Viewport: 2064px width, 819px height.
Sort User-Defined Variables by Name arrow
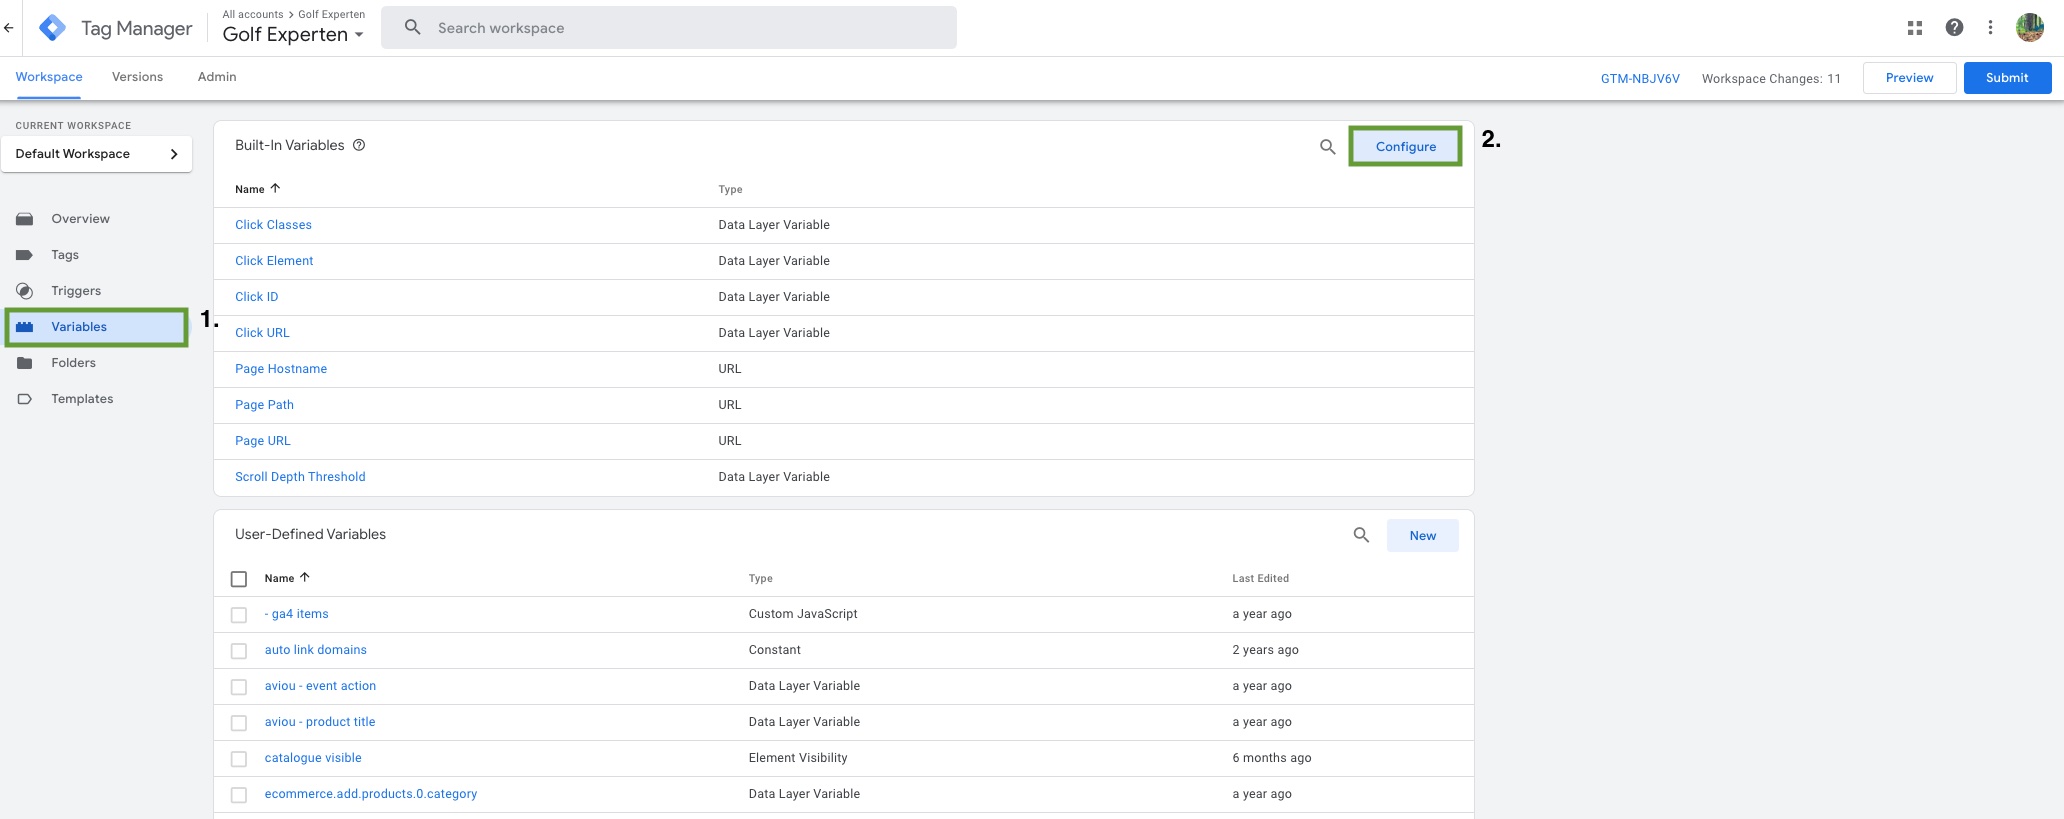pyautogui.click(x=305, y=577)
